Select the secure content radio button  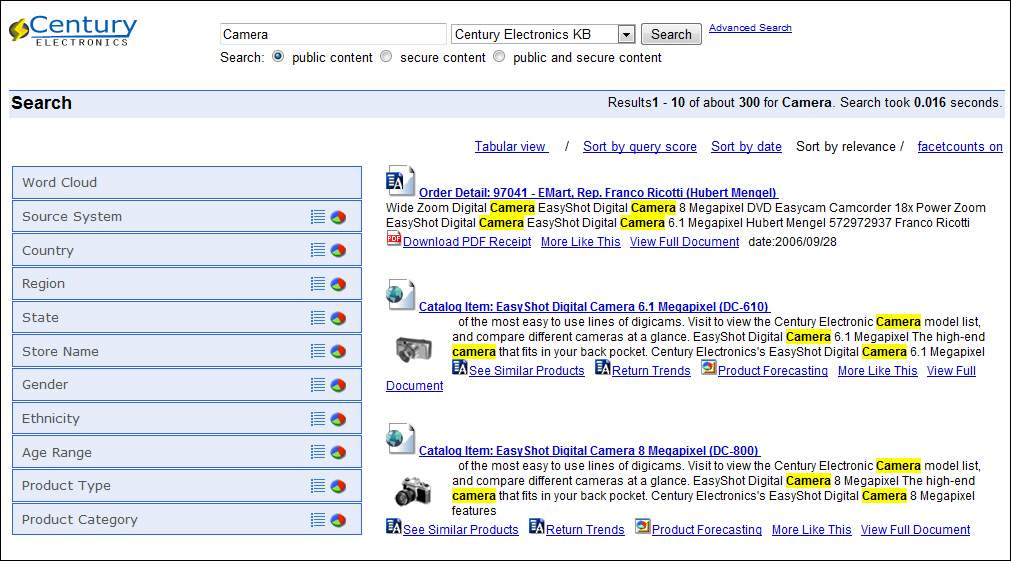(x=386, y=57)
